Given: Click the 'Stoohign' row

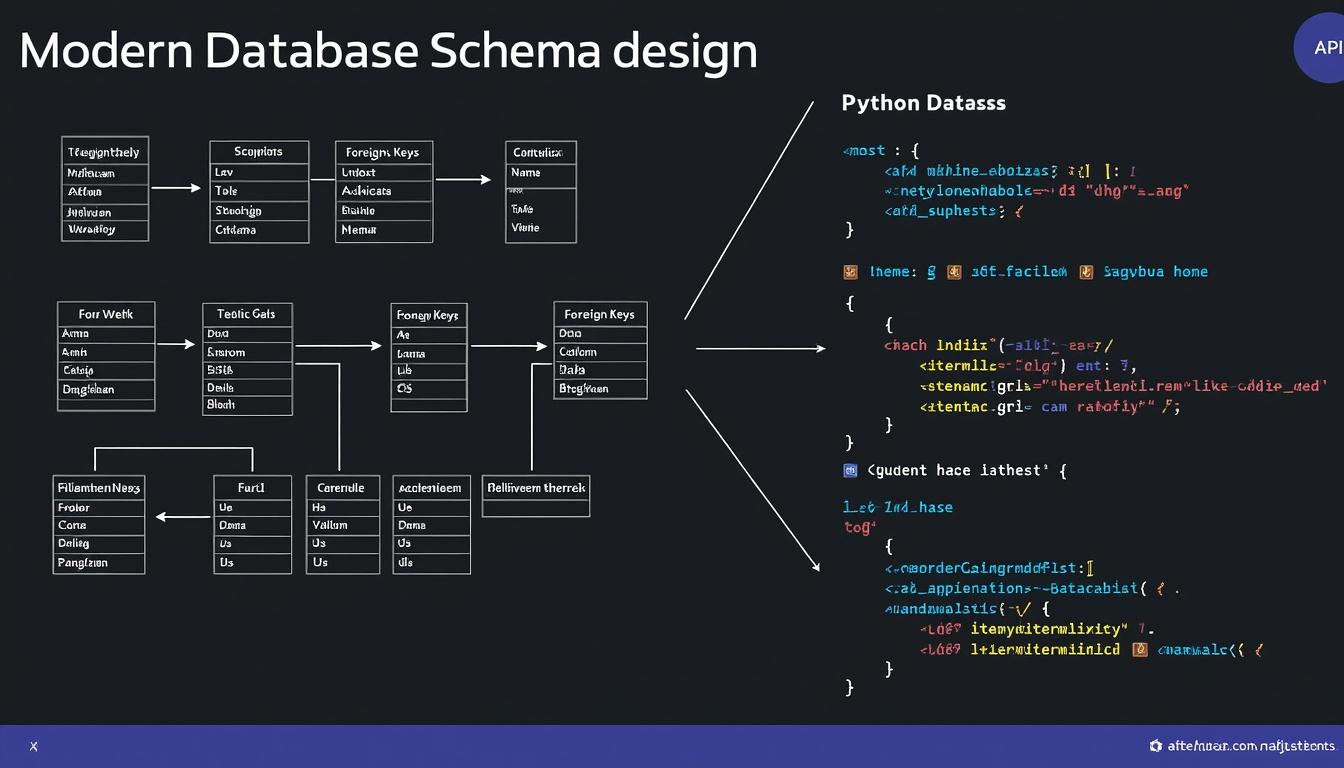Looking at the screenshot, I should pos(259,211).
